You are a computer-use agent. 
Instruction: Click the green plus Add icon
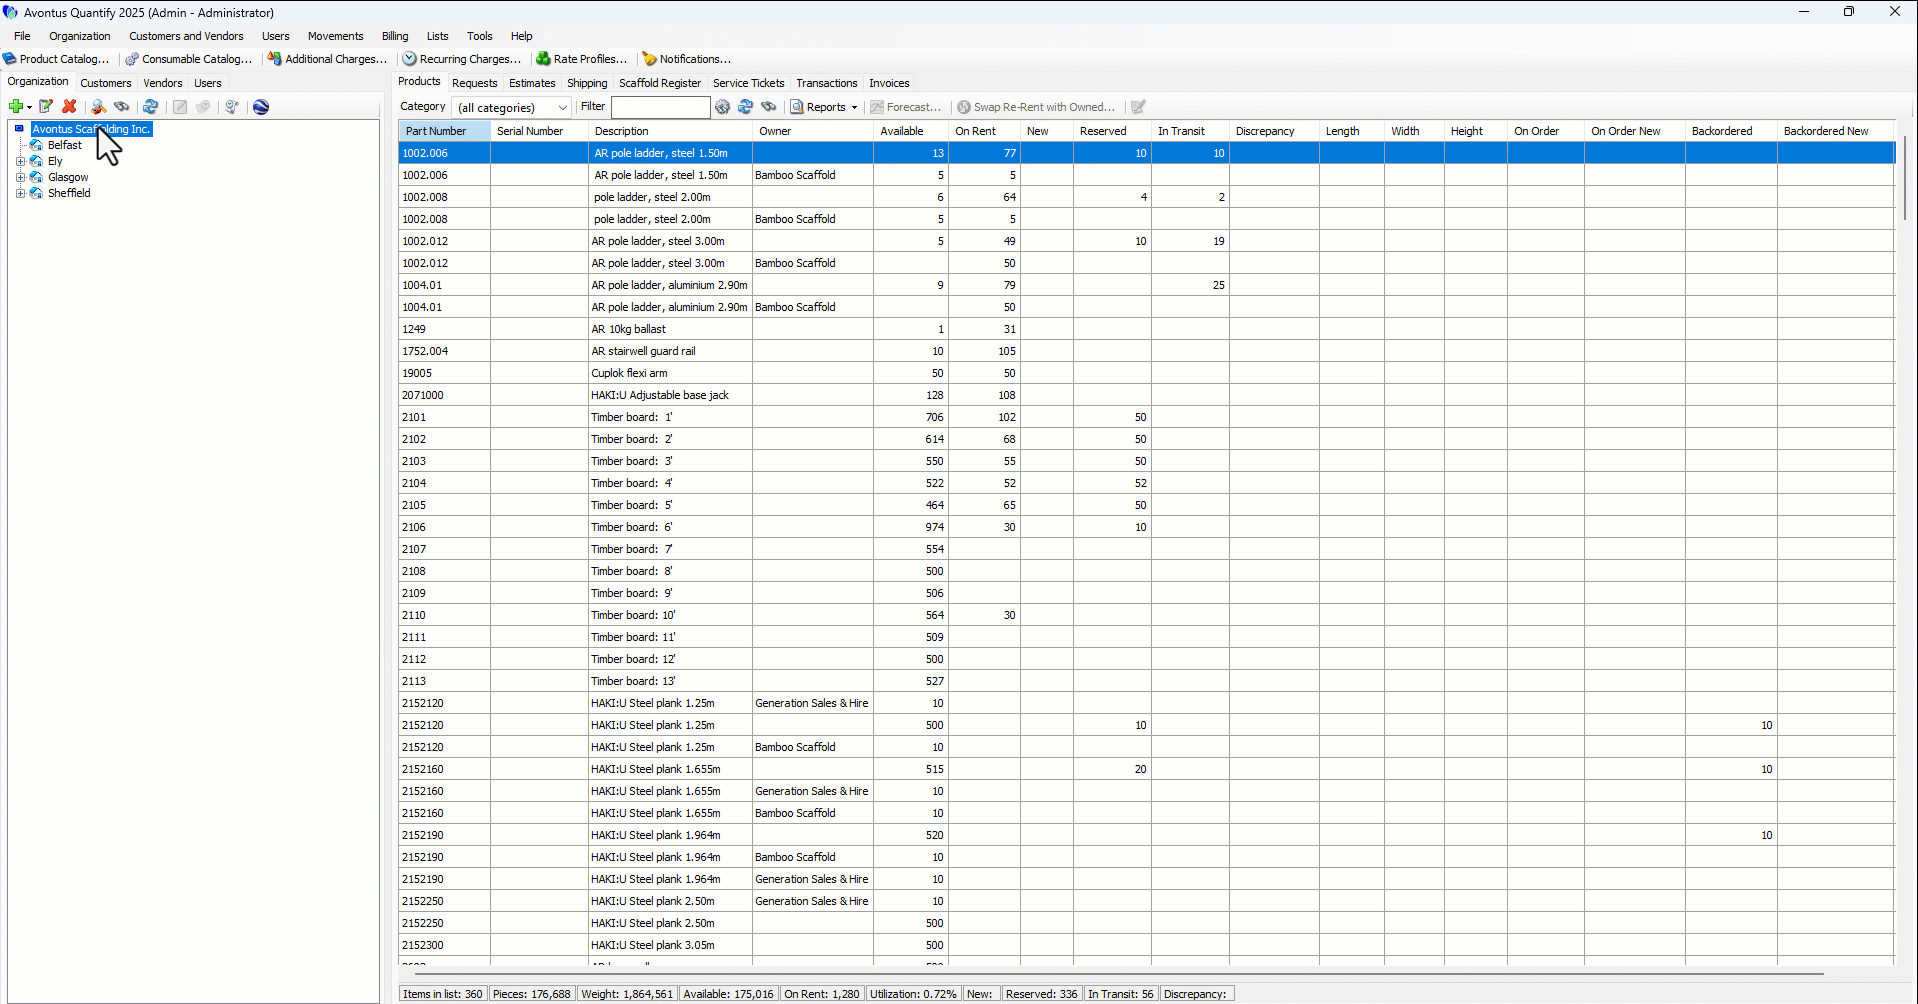(x=16, y=107)
